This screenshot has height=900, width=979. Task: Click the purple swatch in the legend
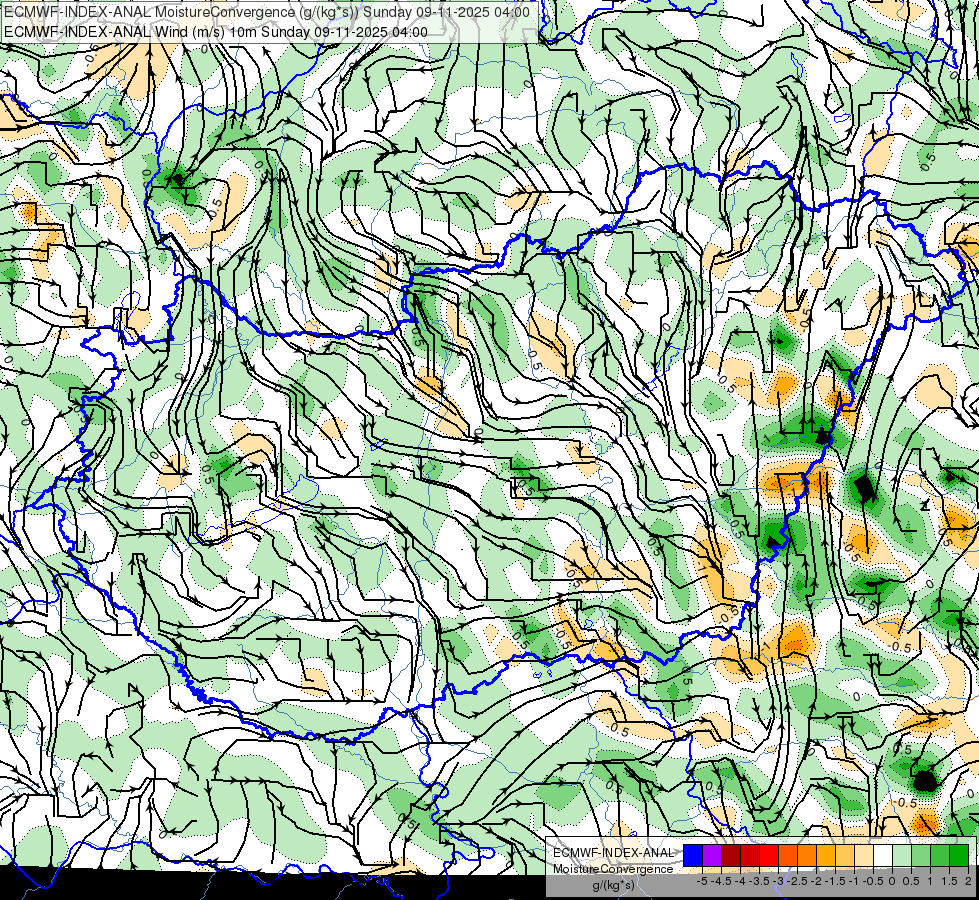click(x=712, y=856)
